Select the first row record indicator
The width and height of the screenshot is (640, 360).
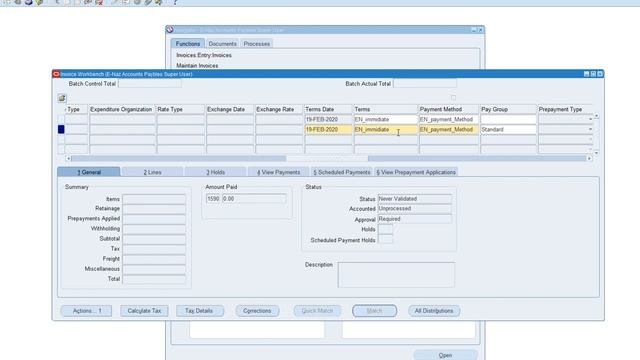click(61, 119)
